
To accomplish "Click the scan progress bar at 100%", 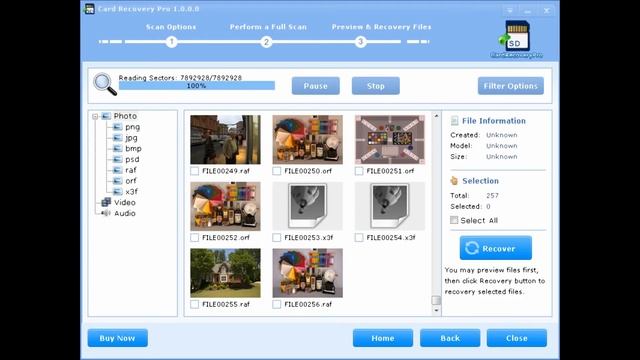I will click(197, 86).
